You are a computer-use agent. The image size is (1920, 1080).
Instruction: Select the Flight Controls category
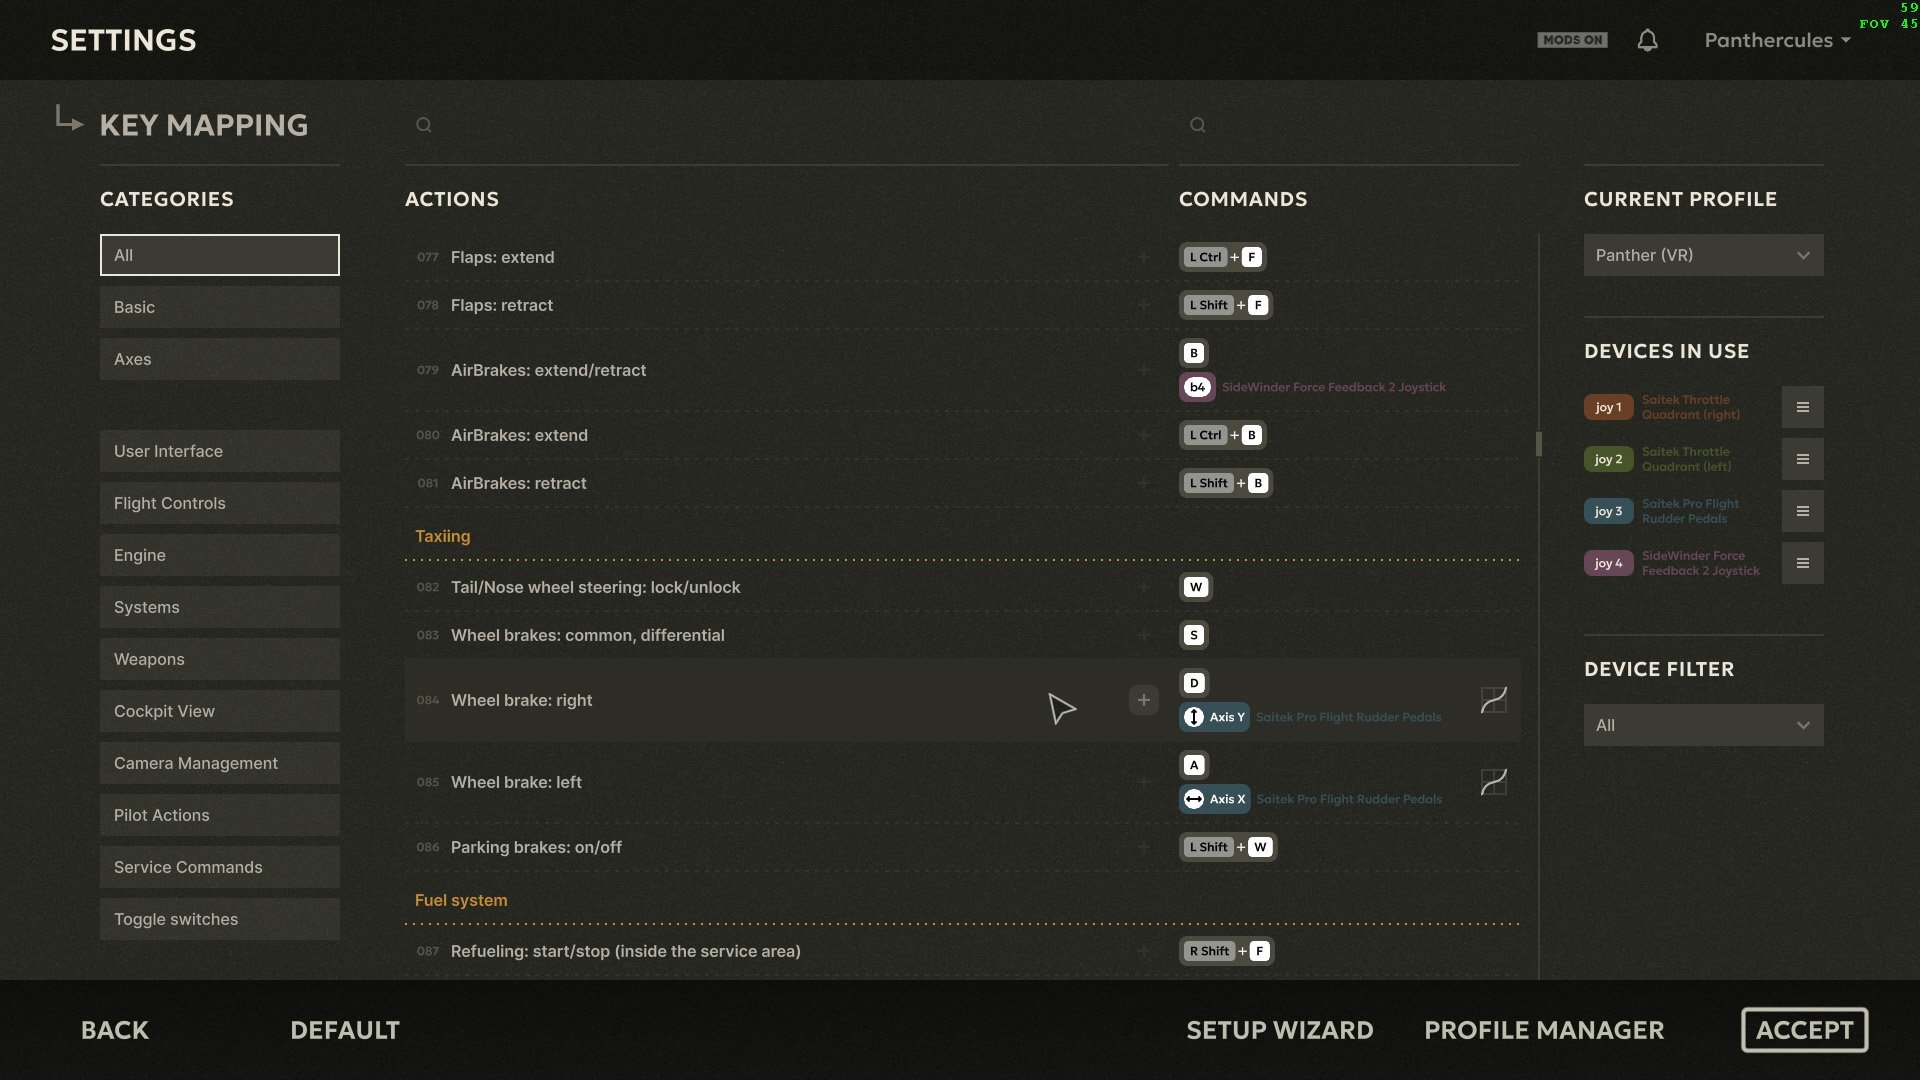(x=220, y=503)
